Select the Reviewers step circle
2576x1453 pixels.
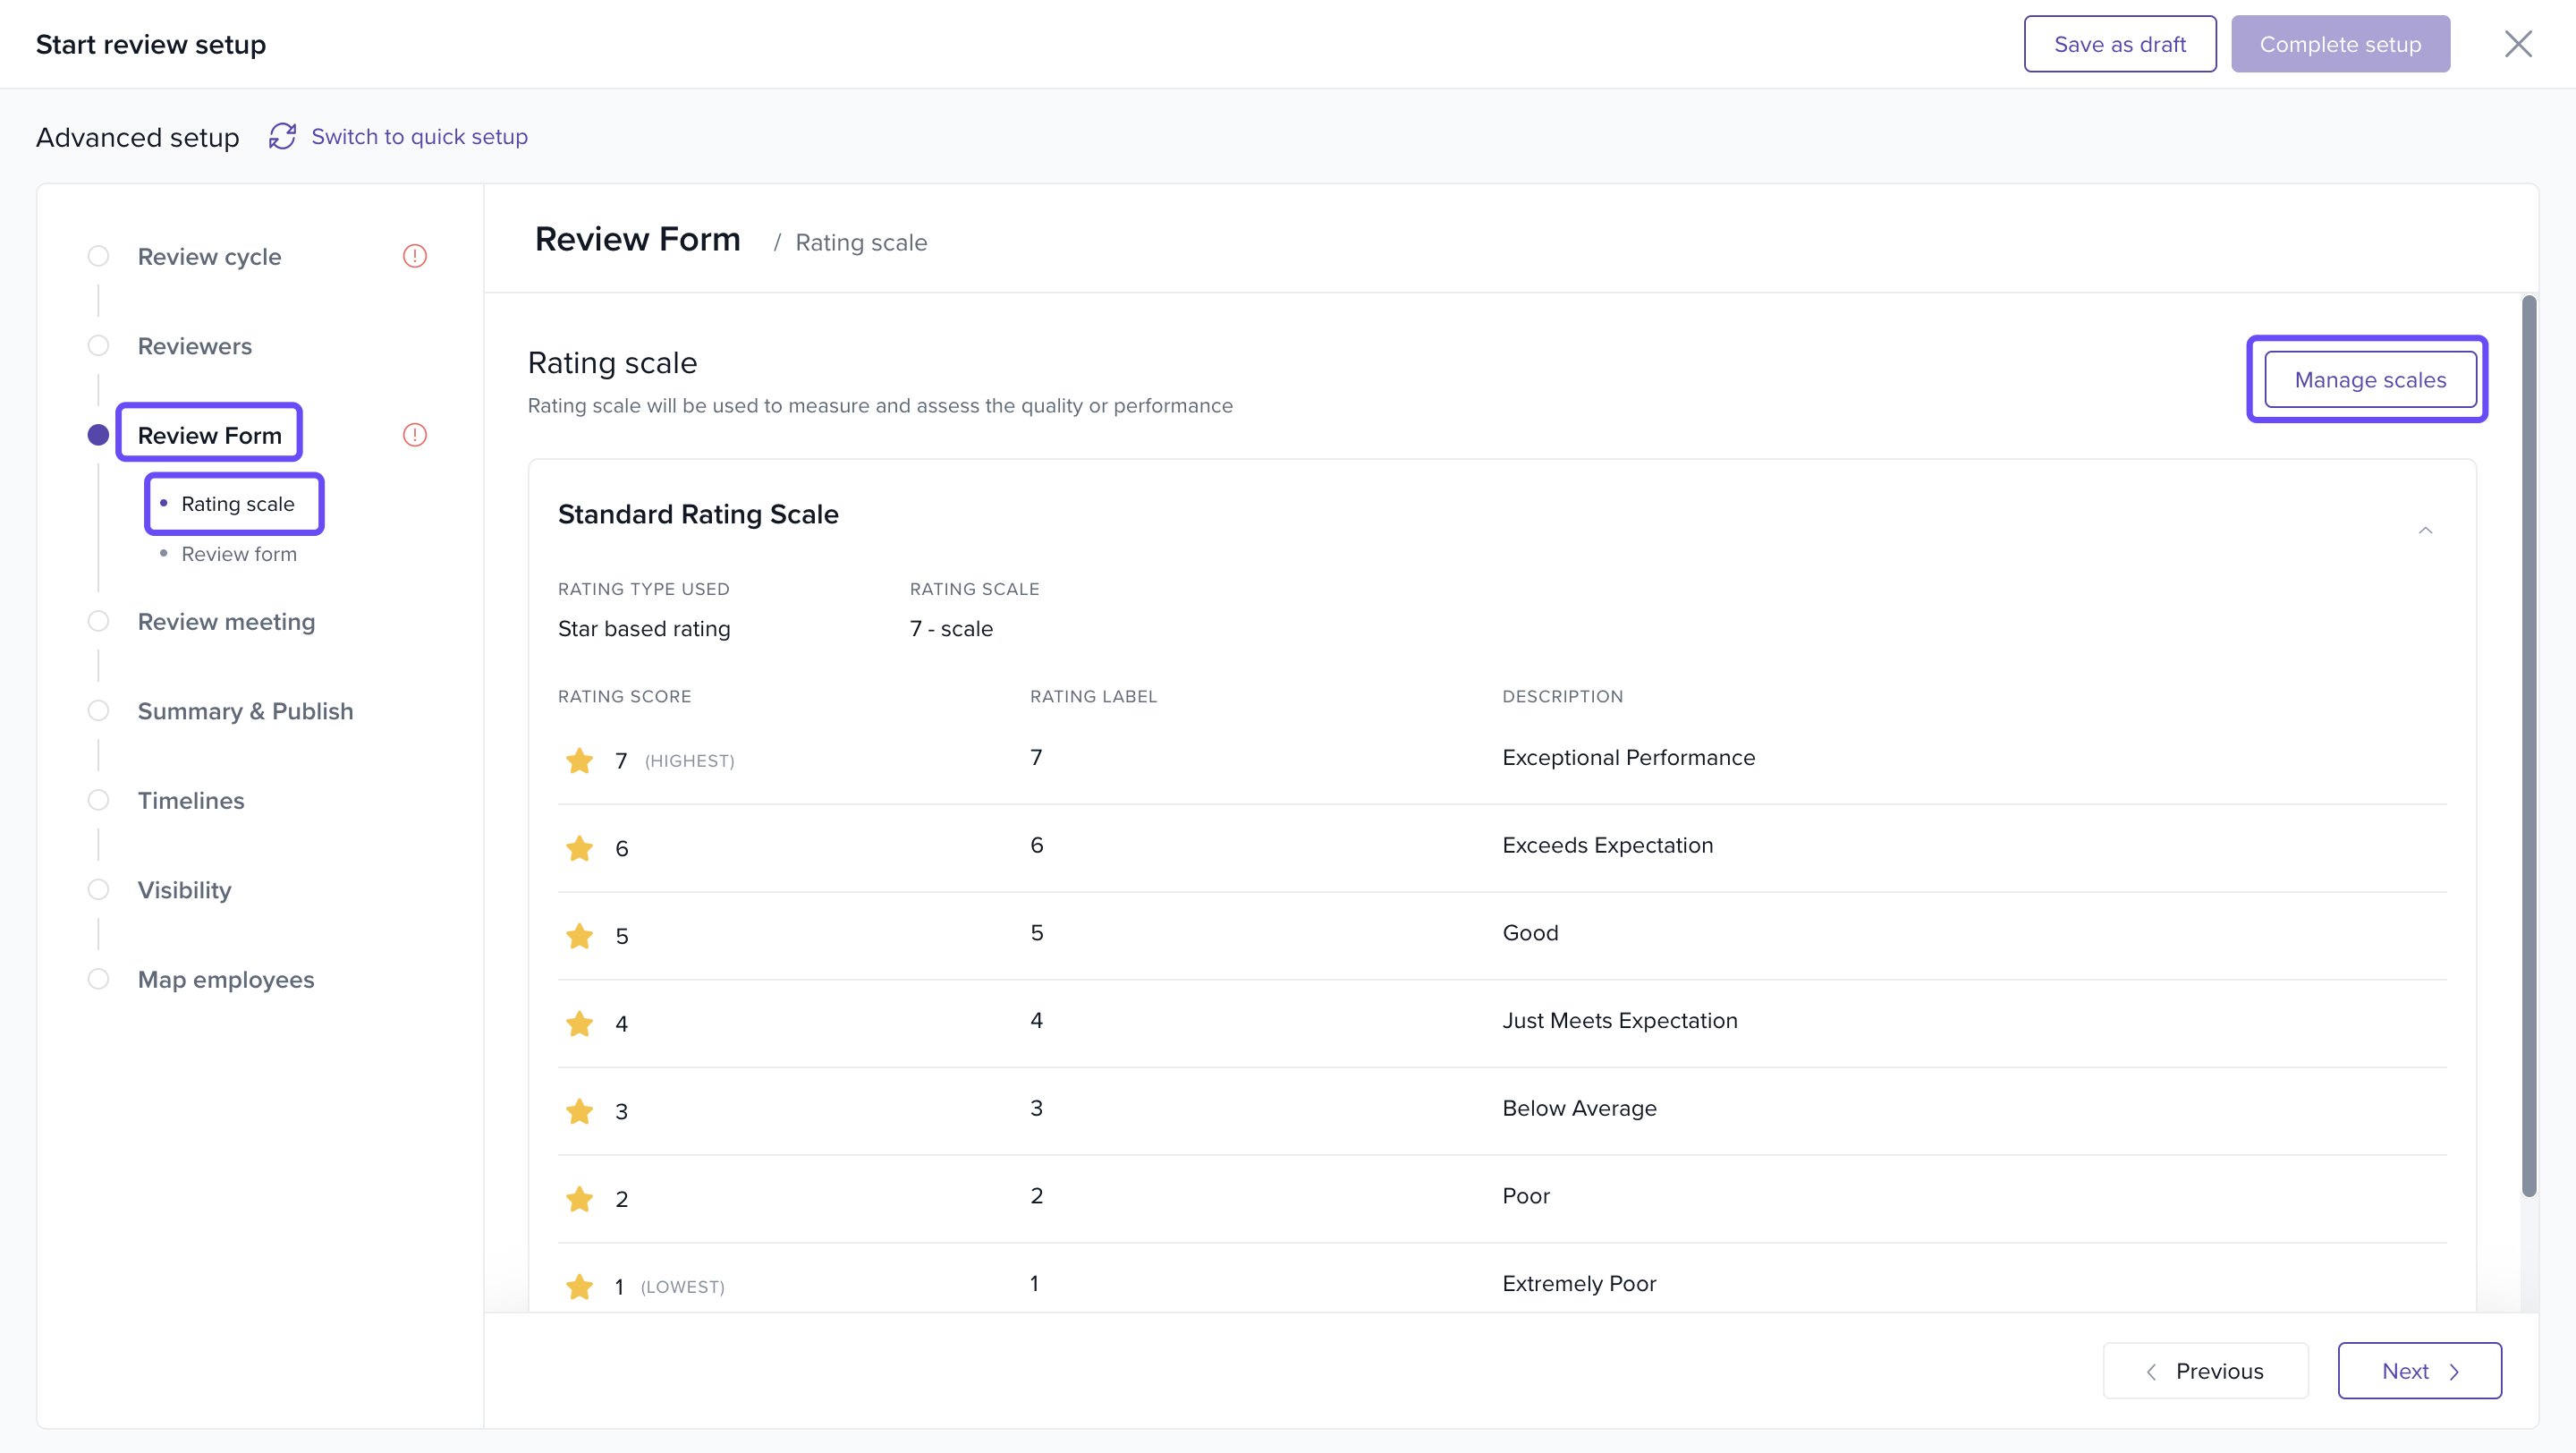pos(98,346)
